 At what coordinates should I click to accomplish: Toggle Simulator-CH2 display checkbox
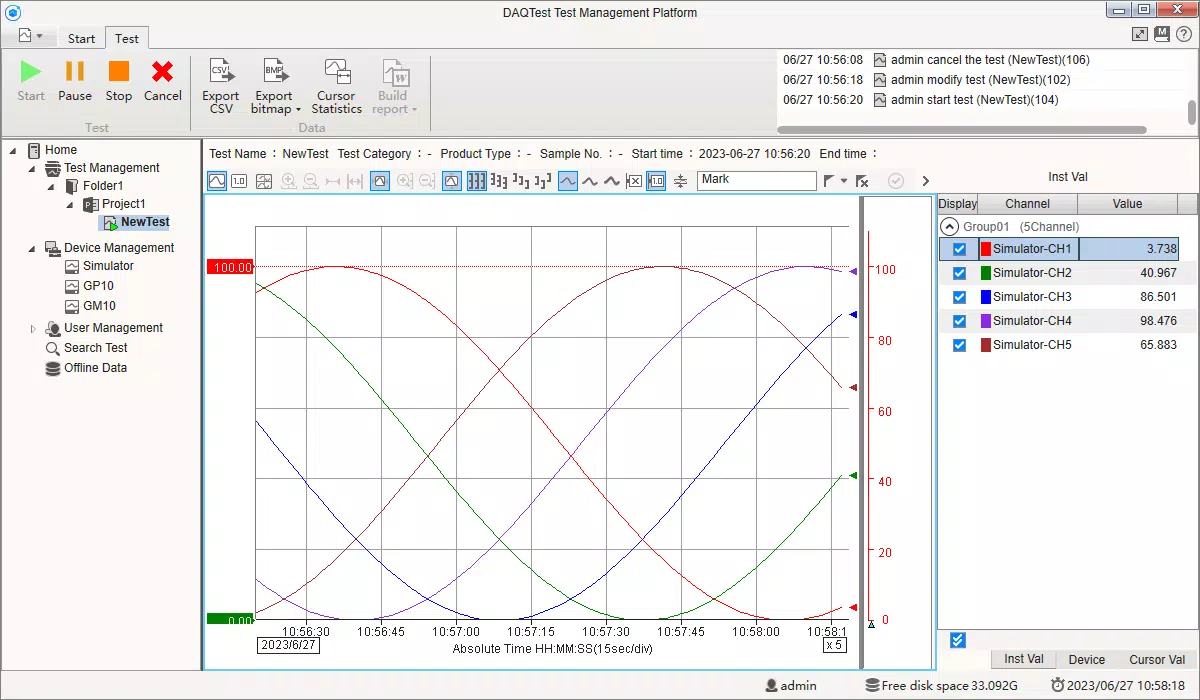[x=960, y=273]
